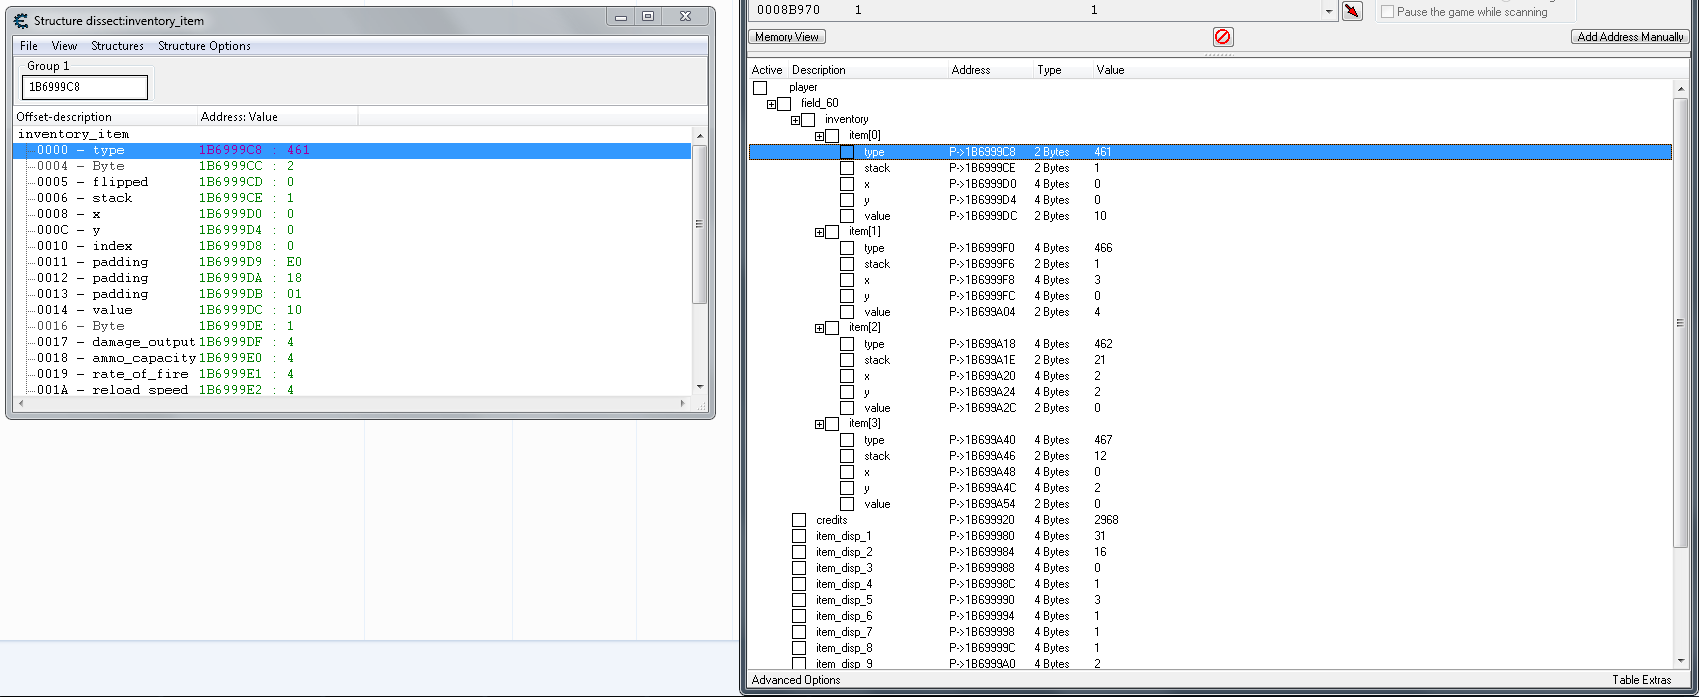Click the Group 1 address input field
1700x697 pixels.
click(x=85, y=87)
